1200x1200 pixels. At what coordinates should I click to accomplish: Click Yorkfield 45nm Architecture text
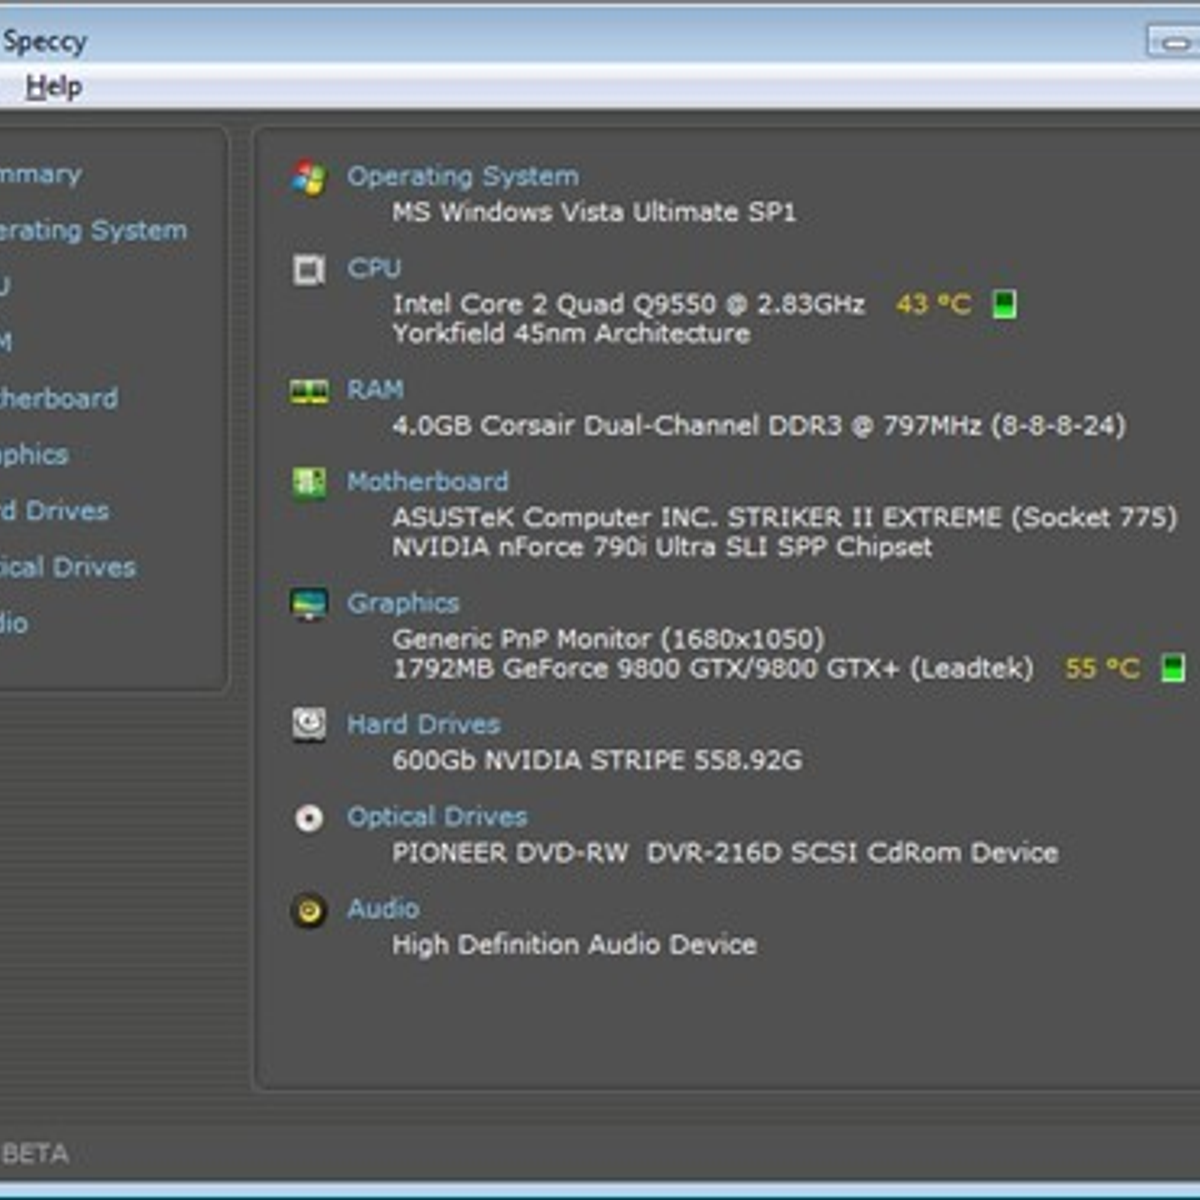click(571, 334)
